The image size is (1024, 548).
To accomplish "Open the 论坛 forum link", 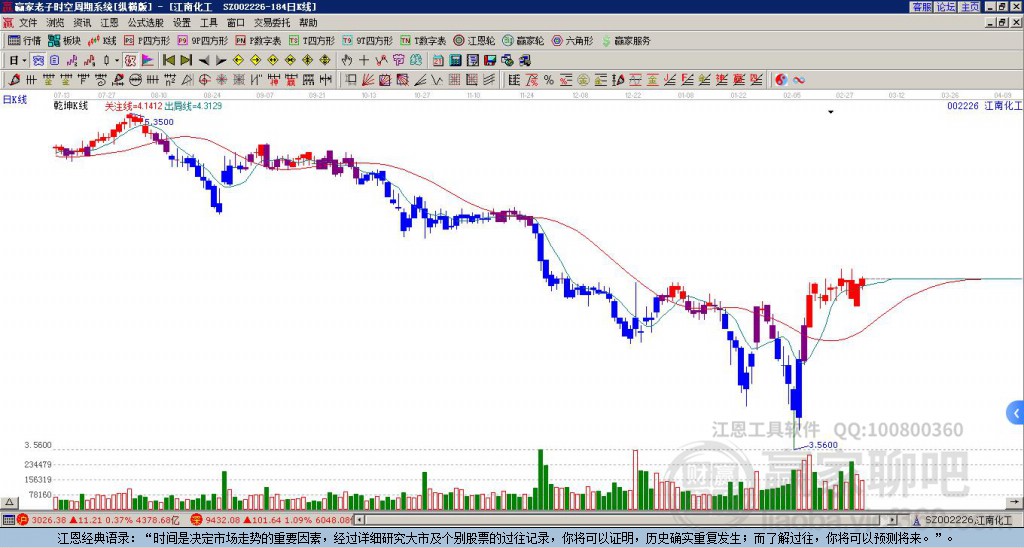I will pyautogui.click(x=945, y=7).
